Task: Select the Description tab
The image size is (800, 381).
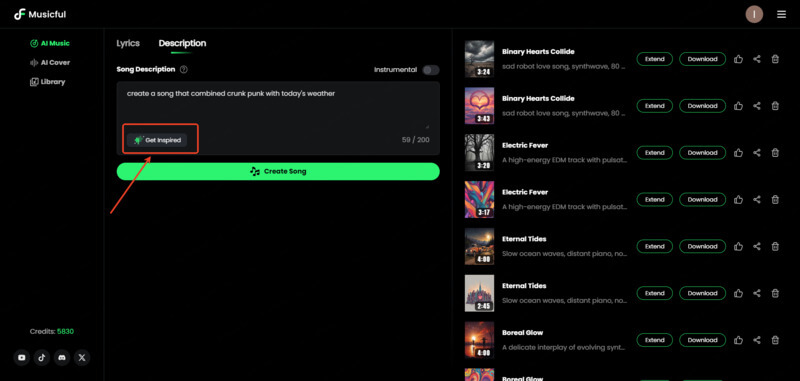Action: pos(182,43)
